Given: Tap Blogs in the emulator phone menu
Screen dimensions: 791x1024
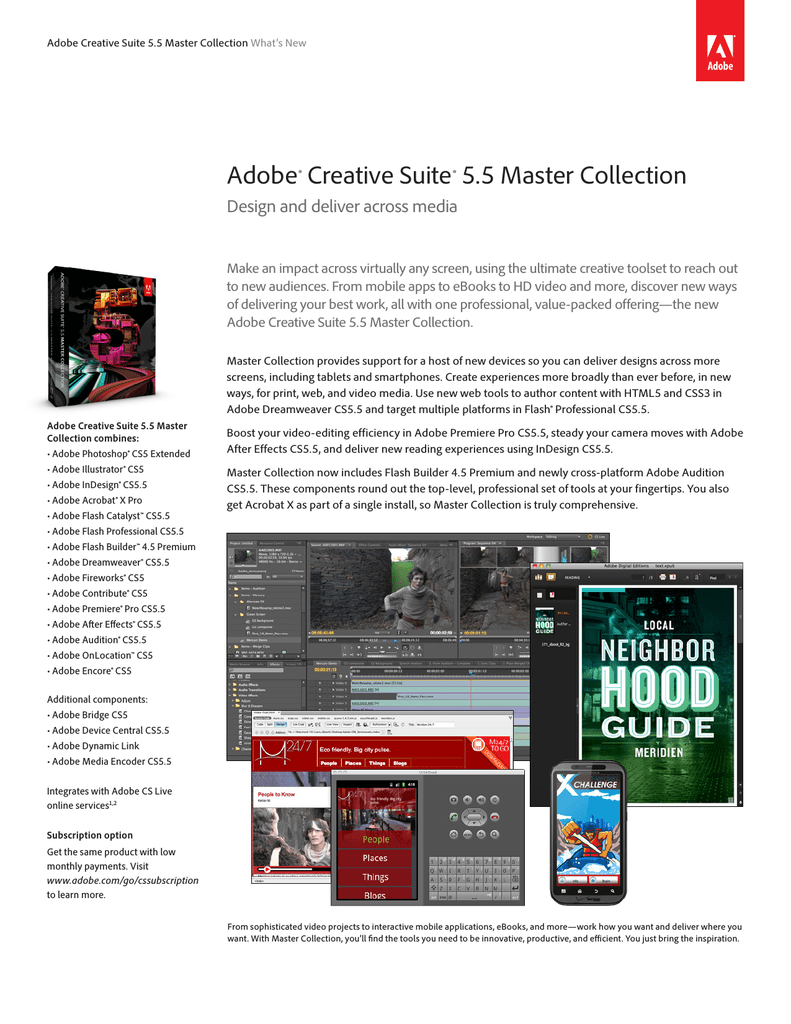Looking at the screenshot, I should point(376,895).
